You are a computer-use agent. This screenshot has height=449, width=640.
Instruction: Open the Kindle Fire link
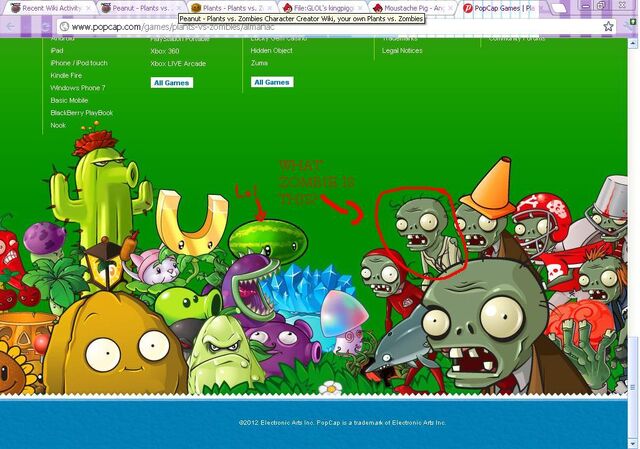pos(66,76)
